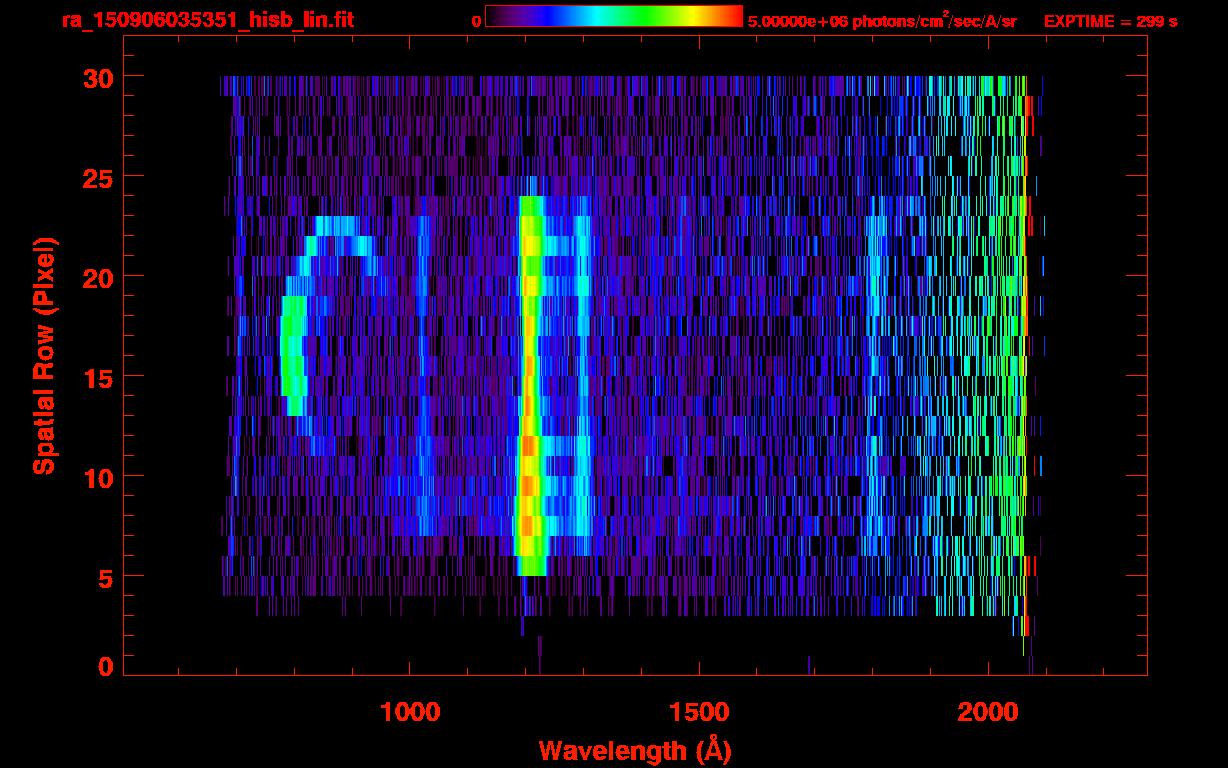Click the 1000 wavelength tick label
Image resolution: width=1228 pixels, height=768 pixels.
(410, 712)
